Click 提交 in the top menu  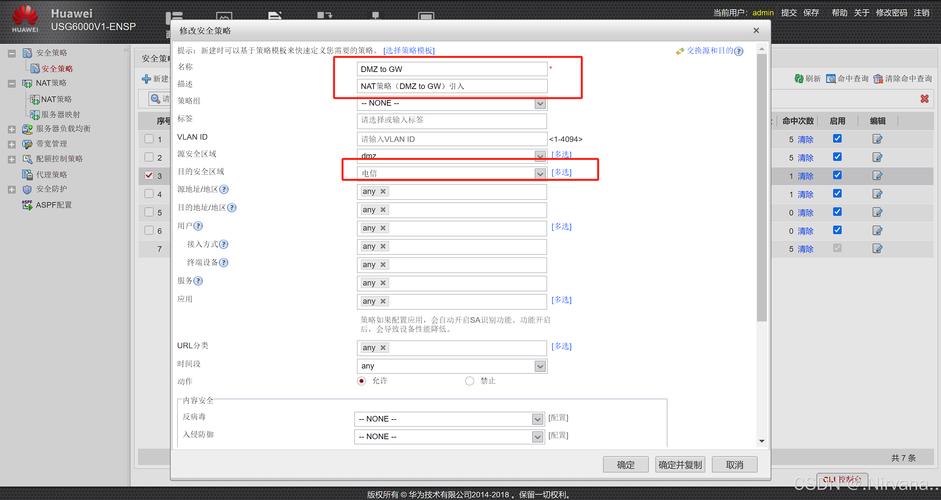point(789,12)
